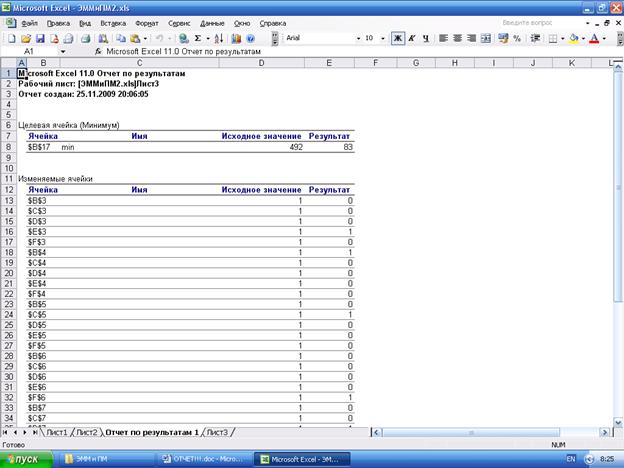Click the AutoSum sigma icon
This screenshot has width=624, height=468.
coord(198,39)
